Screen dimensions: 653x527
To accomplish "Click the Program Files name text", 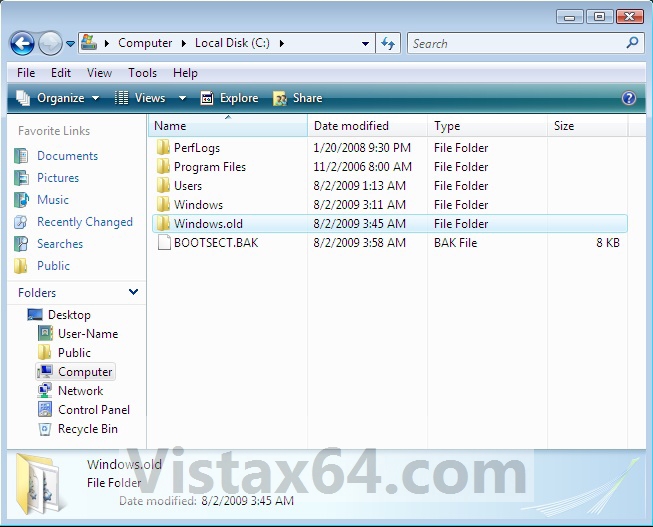I will (x=210, y=167).
